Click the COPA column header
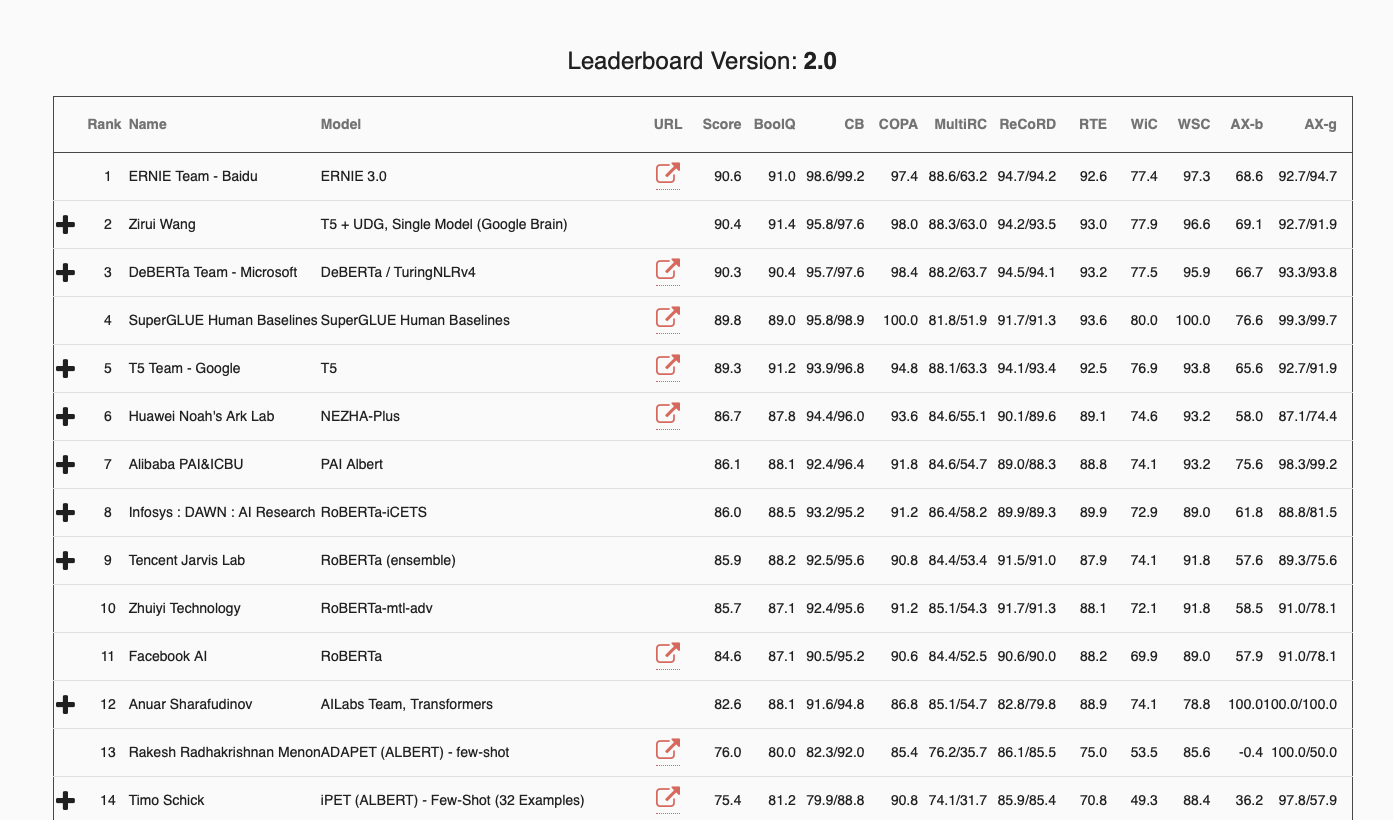 [898, 125]
